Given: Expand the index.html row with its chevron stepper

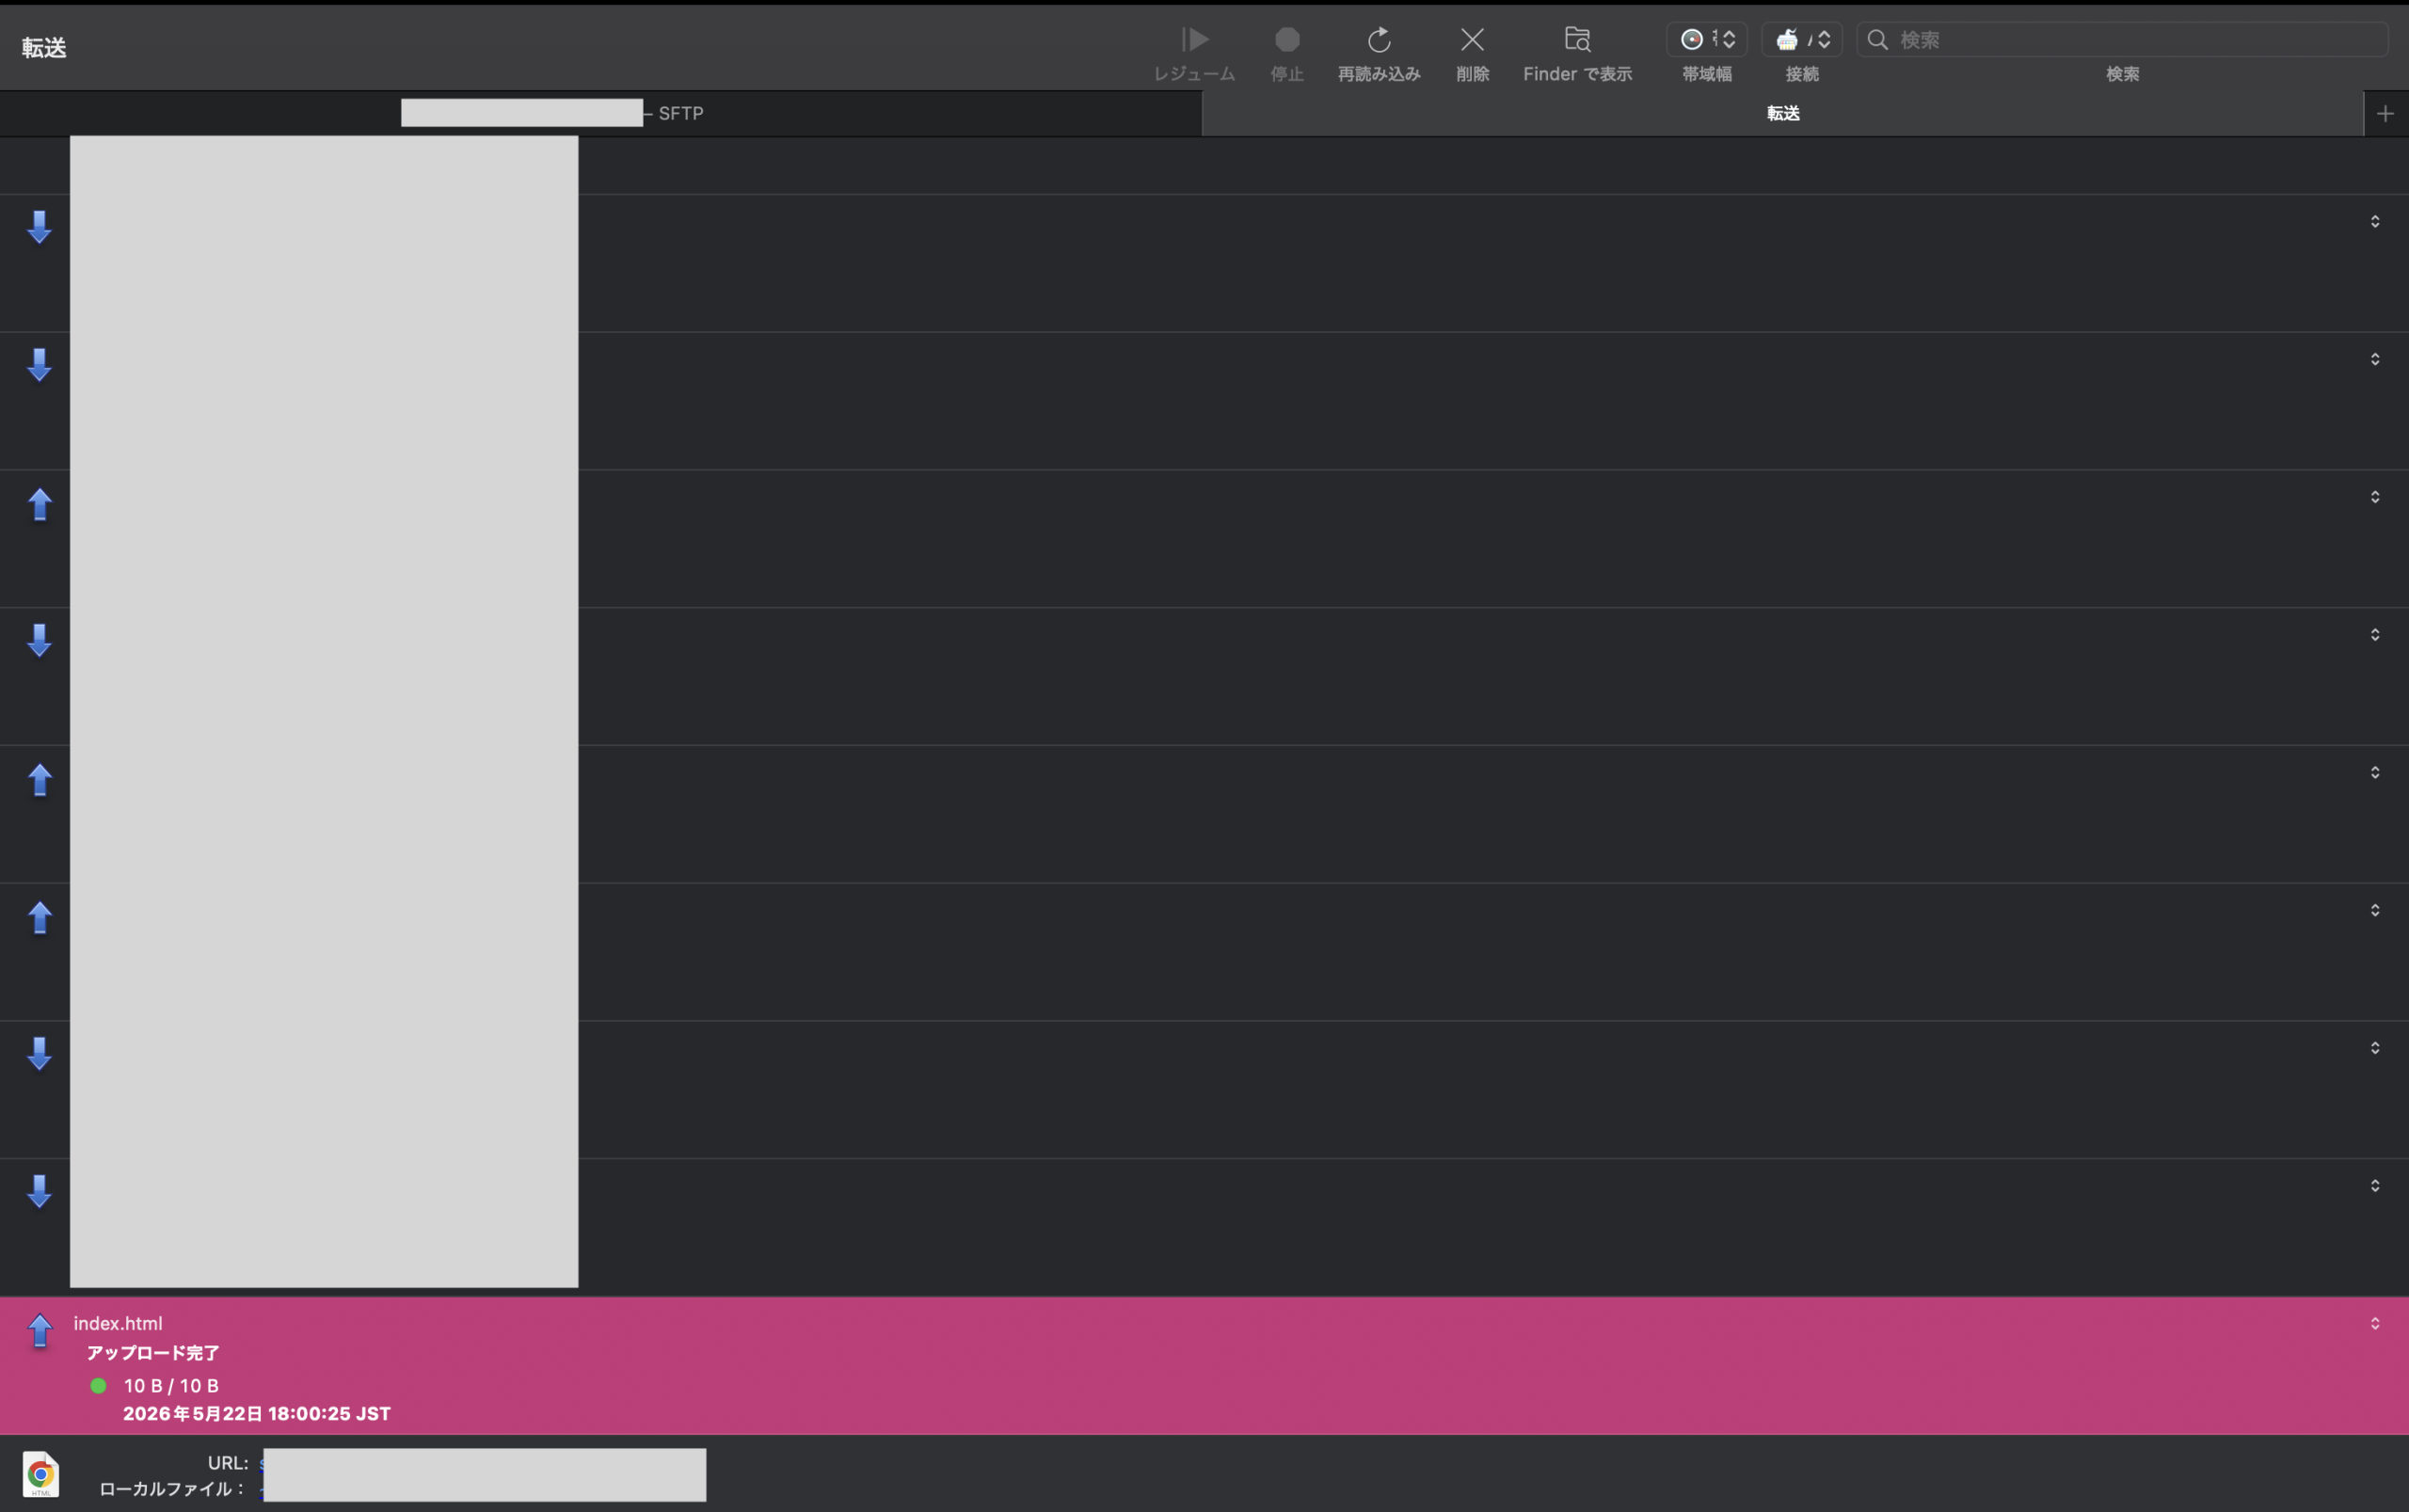Looking at the screenshot, I should pyautogui.click(x=2374, y=1323).
